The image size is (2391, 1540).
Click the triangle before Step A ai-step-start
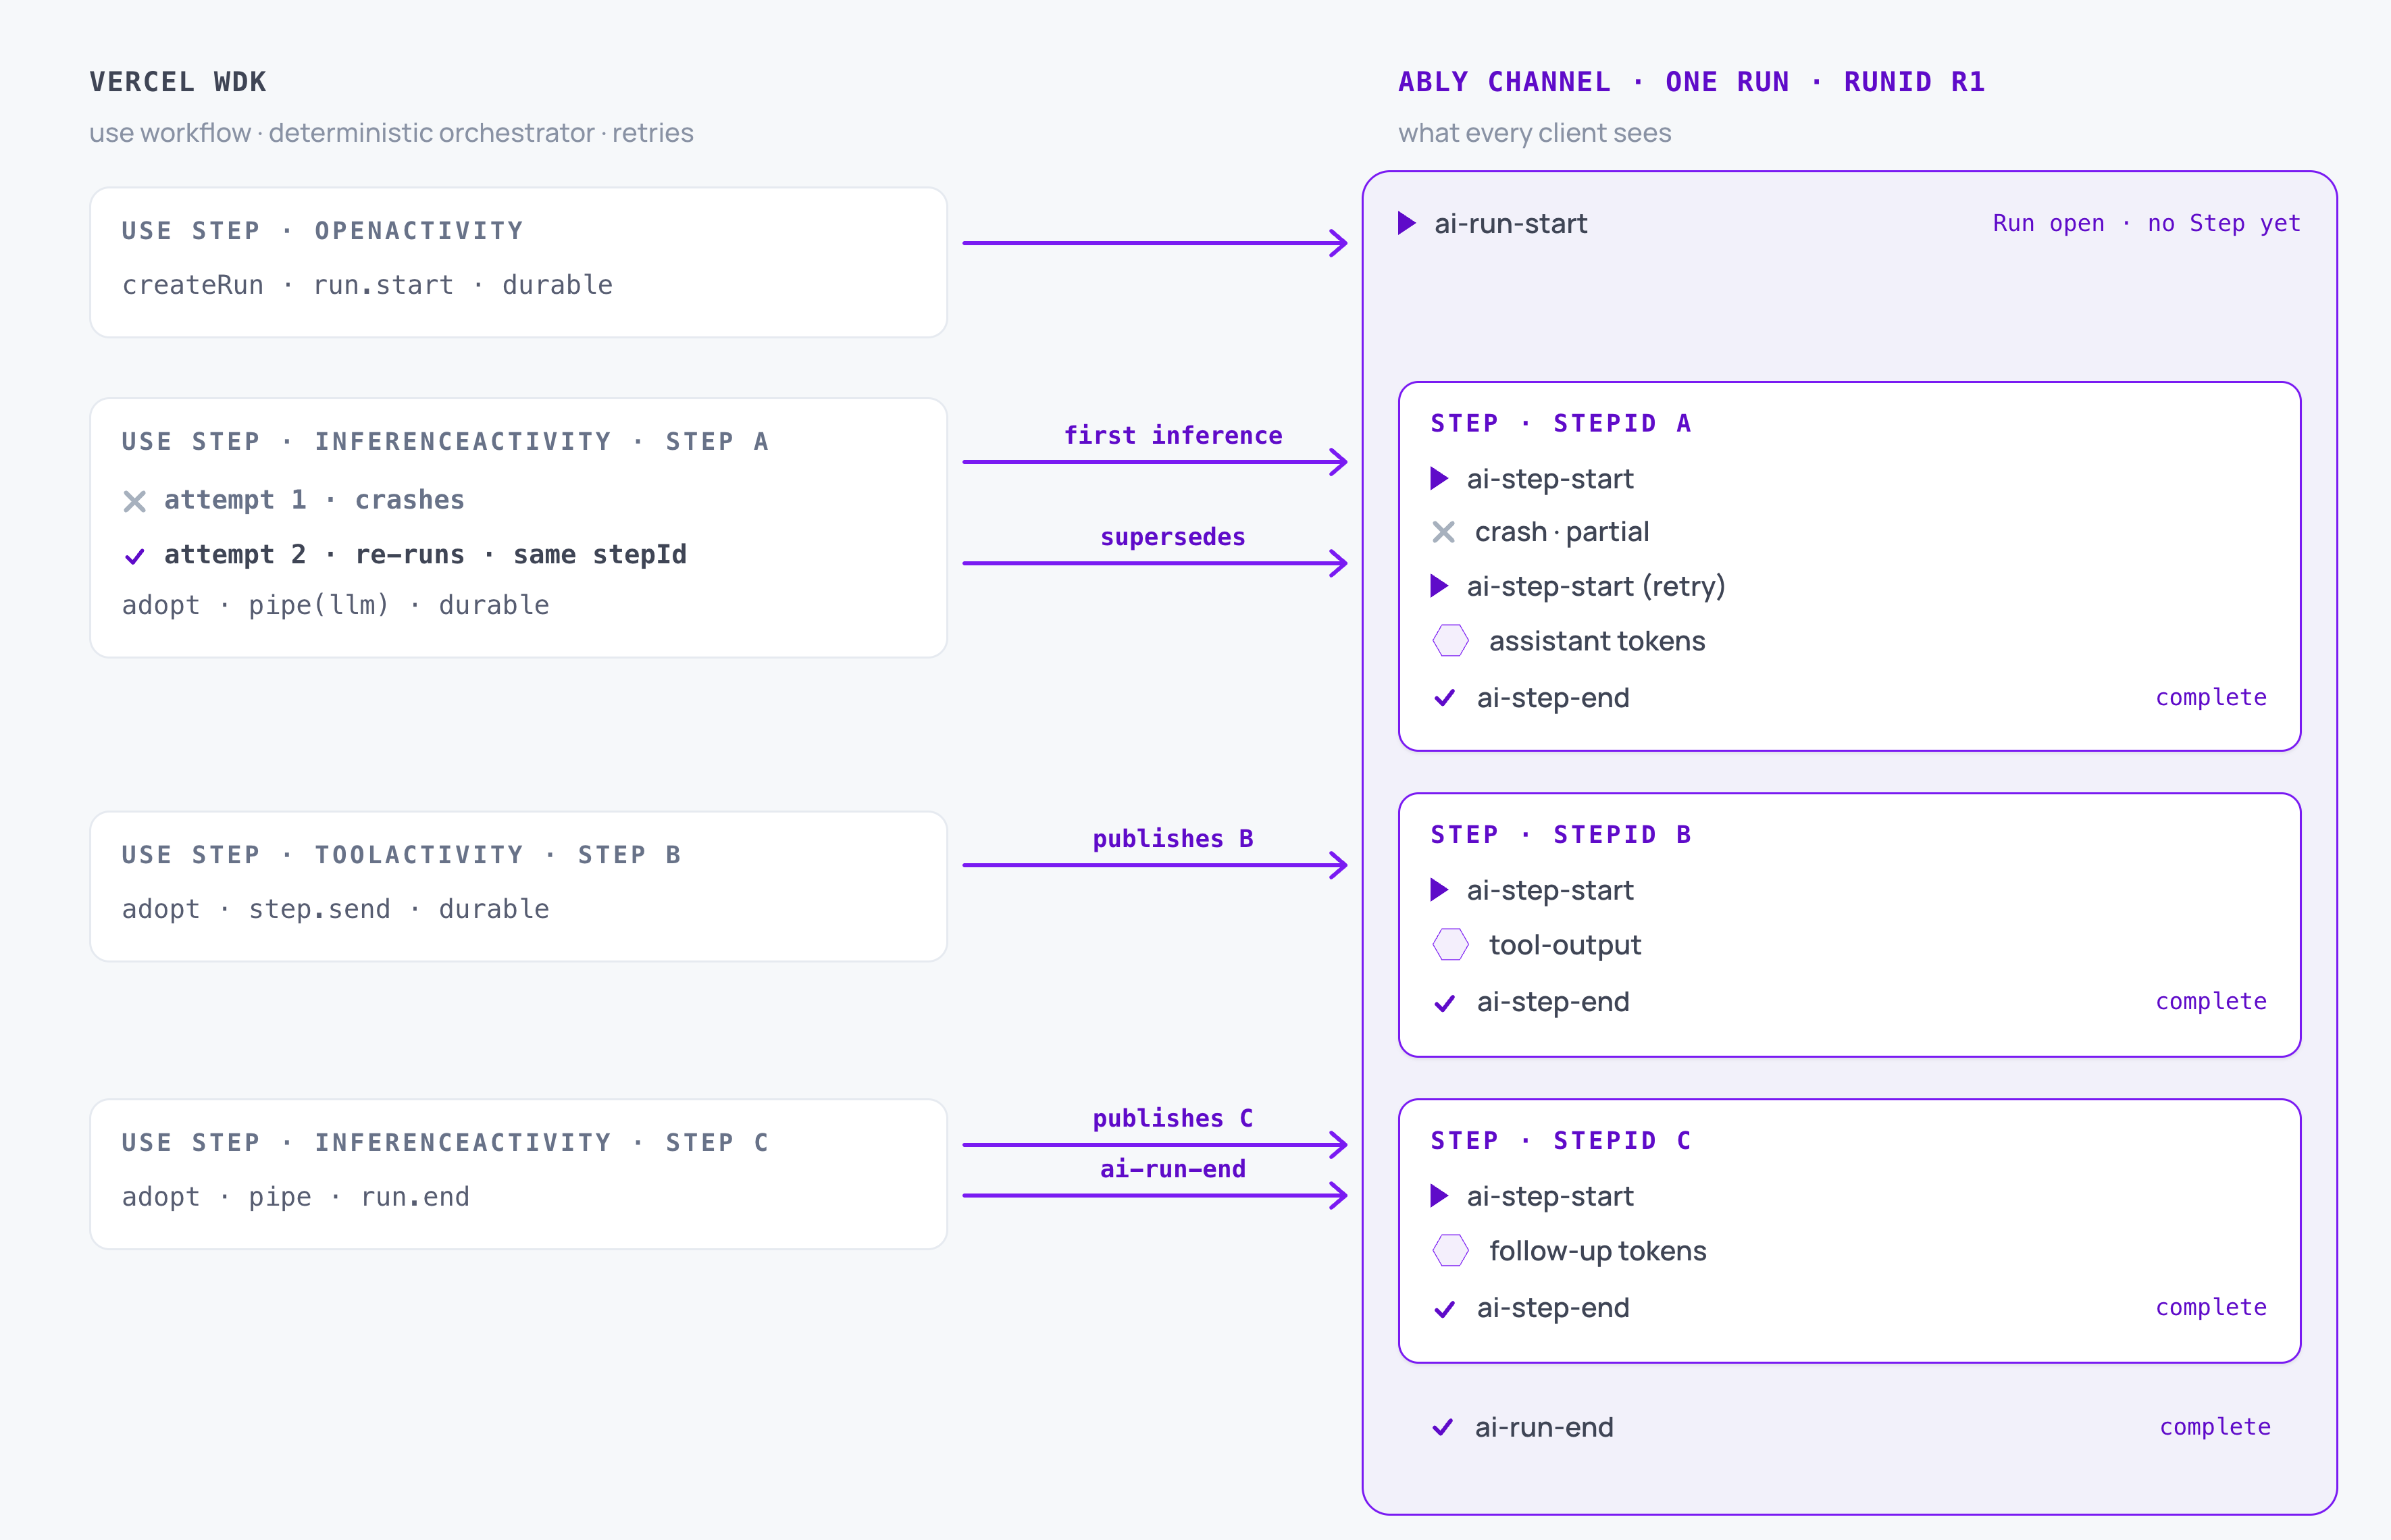(1439, 479)
